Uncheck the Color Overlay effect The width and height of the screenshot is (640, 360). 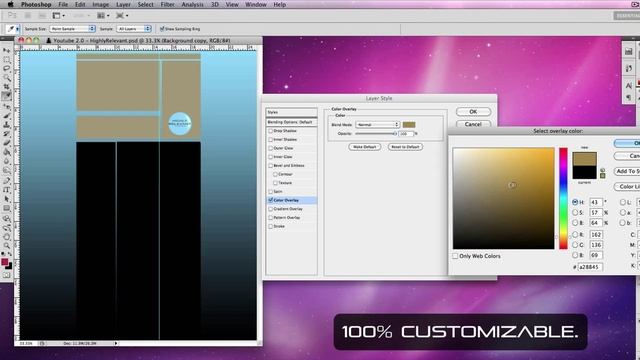(x=270, y=200)
